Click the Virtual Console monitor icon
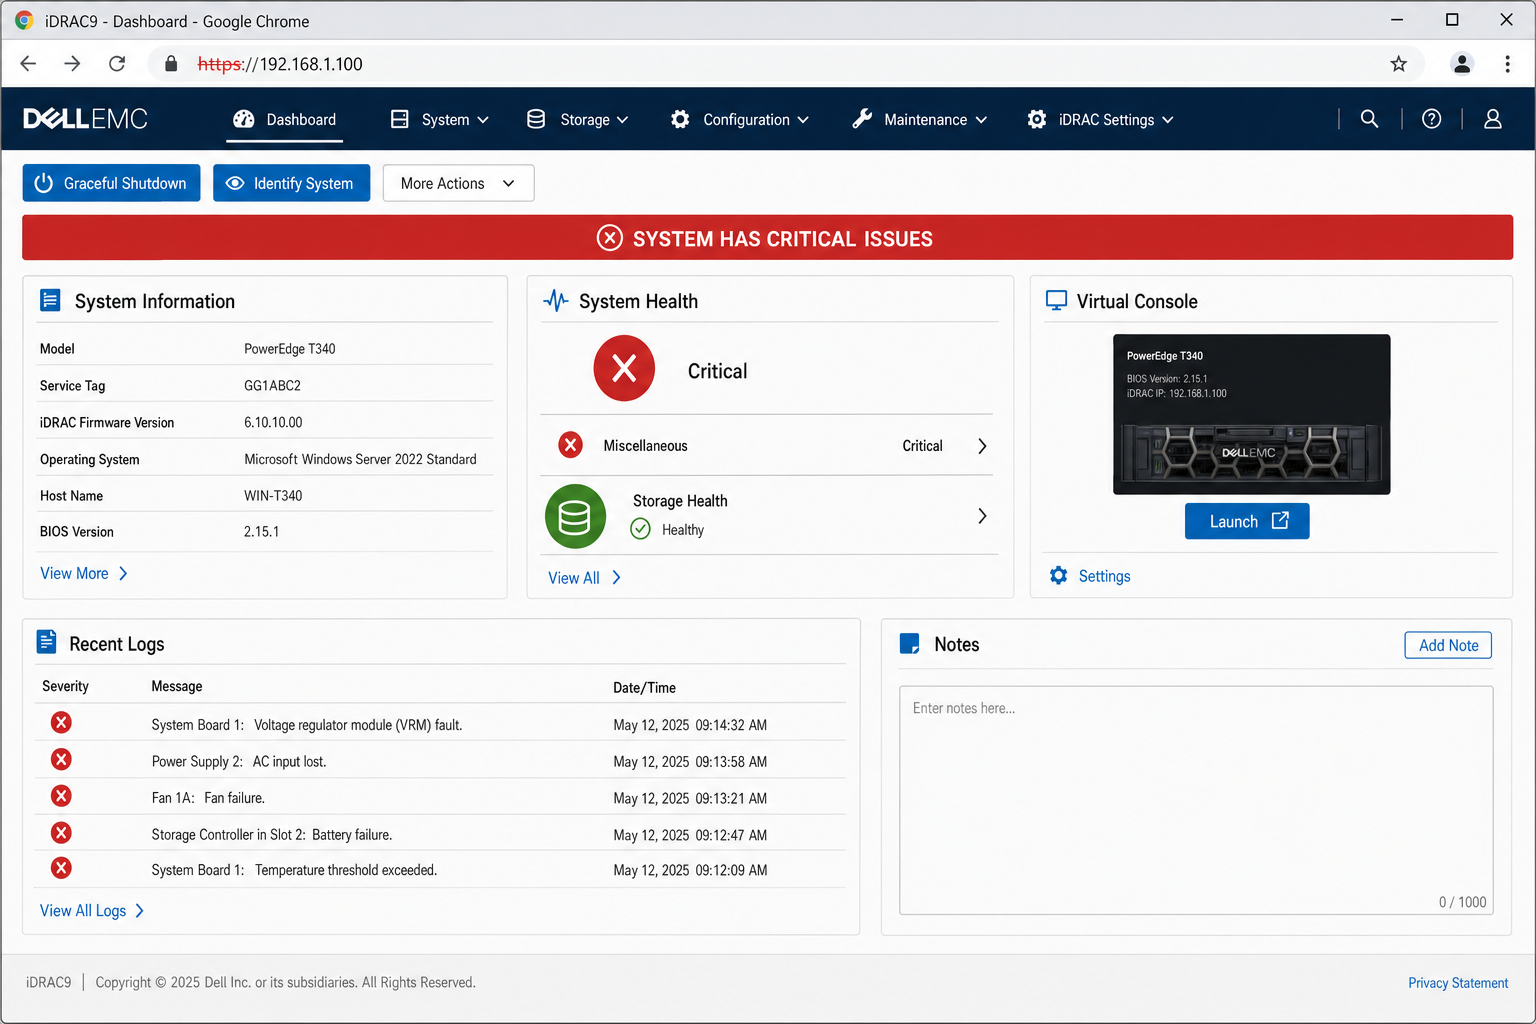This screenshot has width=1536, height=1024. click(1056, 300)
